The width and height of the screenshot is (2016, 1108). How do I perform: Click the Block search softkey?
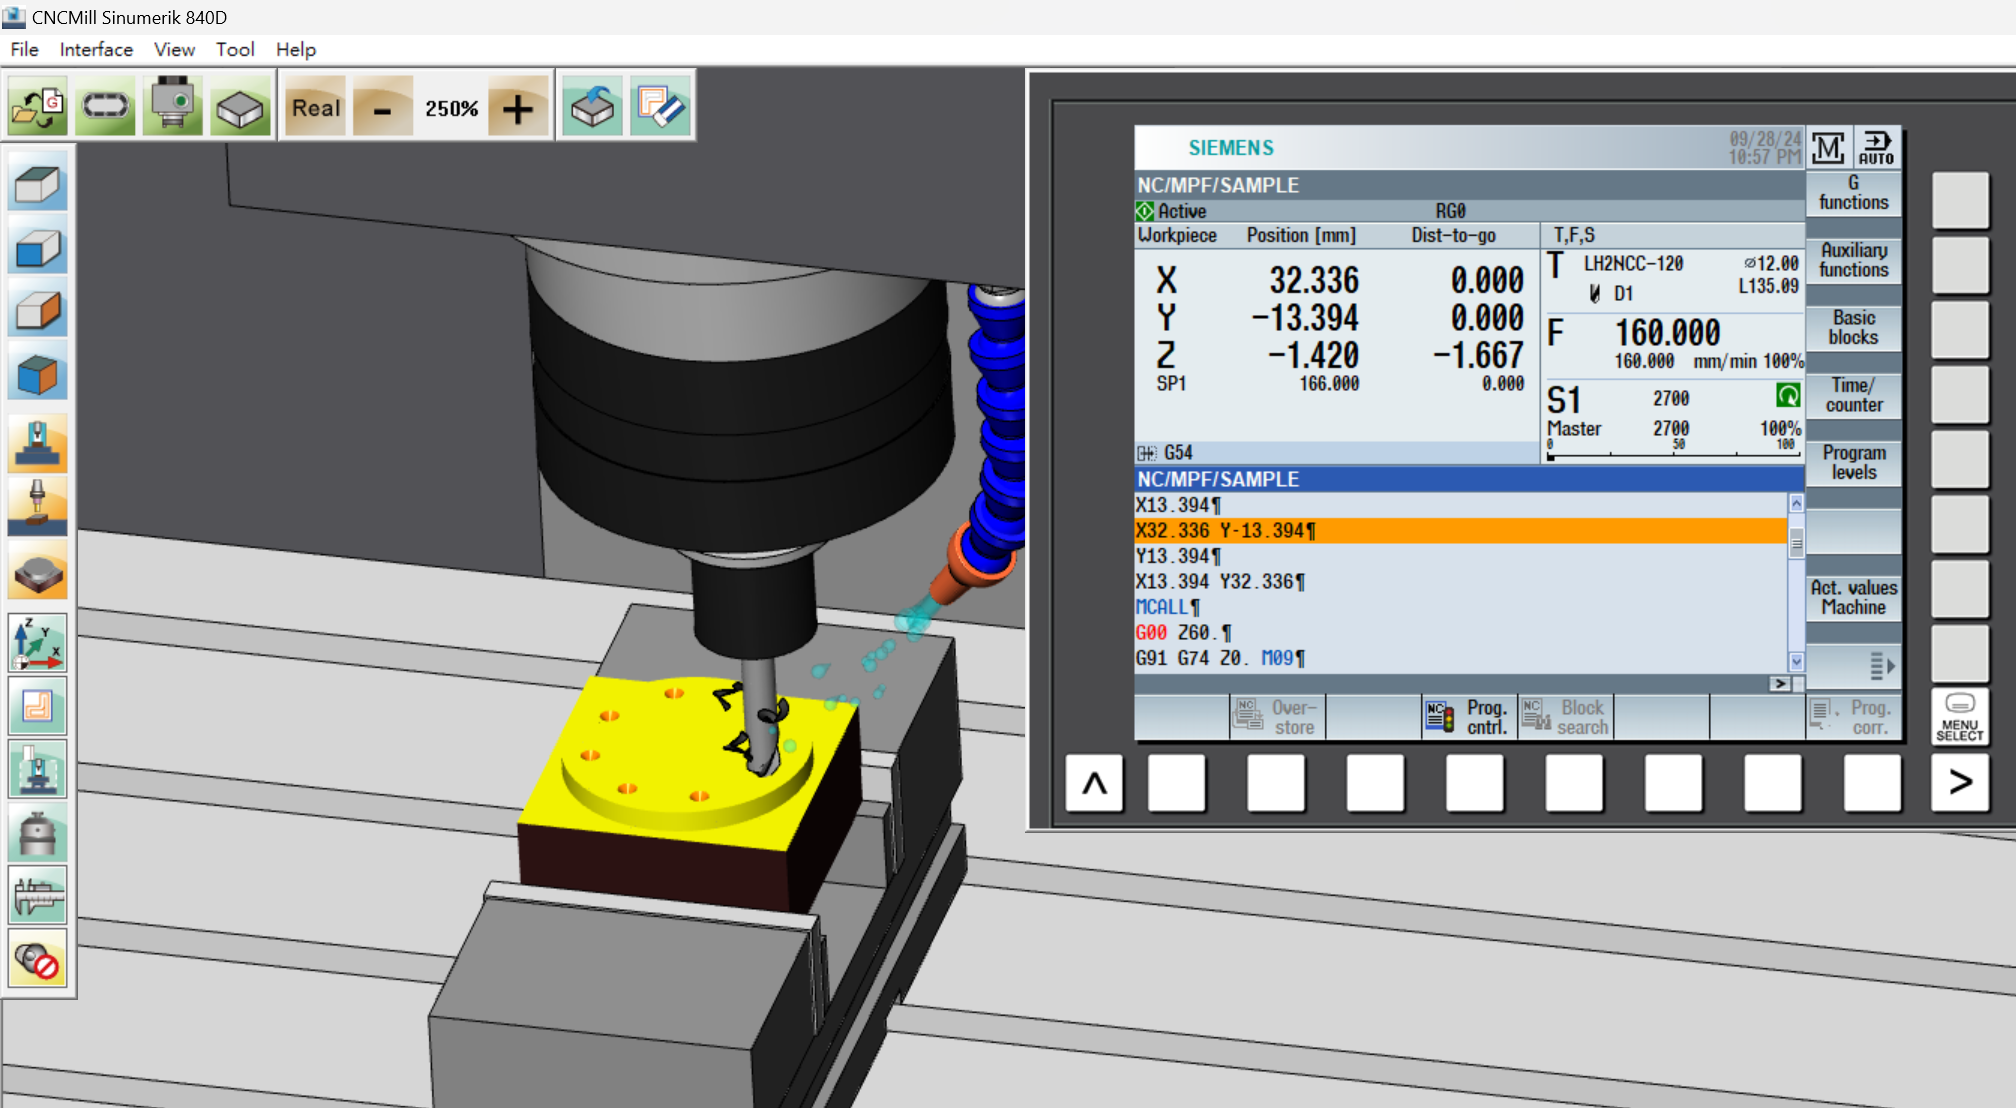pos(1565,717)
